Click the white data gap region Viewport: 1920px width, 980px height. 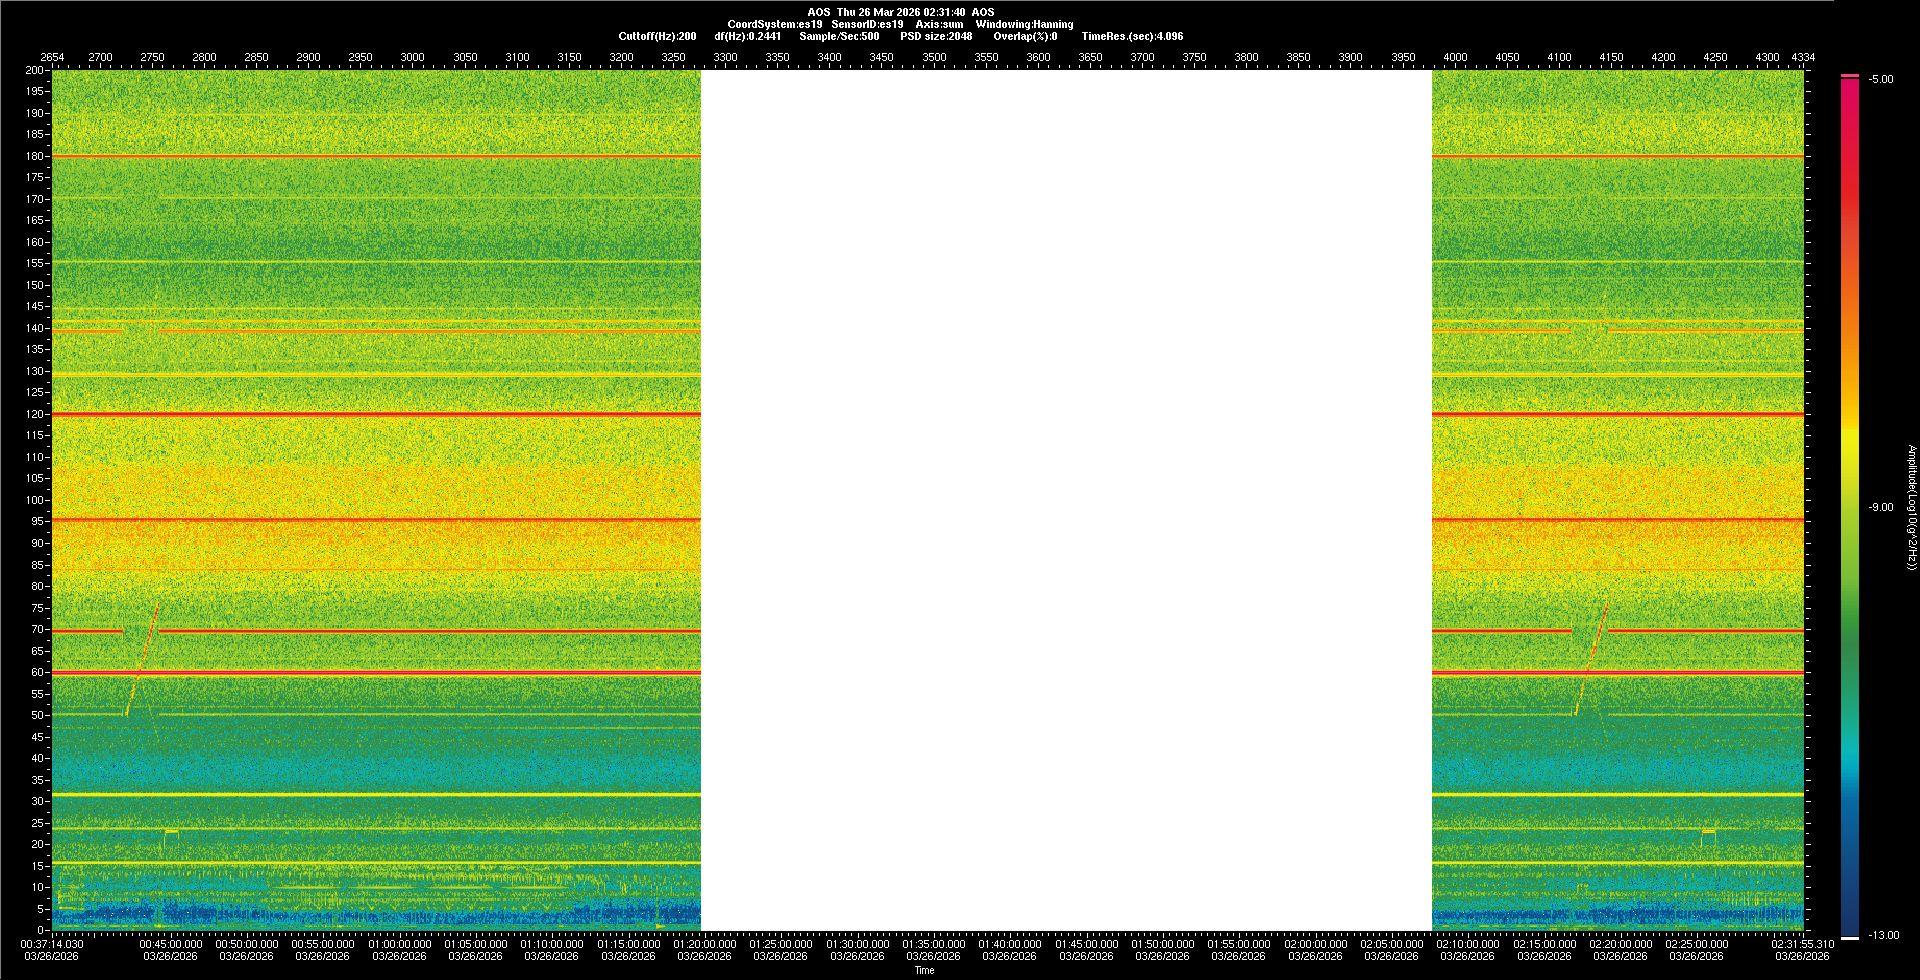[1066, 500]
